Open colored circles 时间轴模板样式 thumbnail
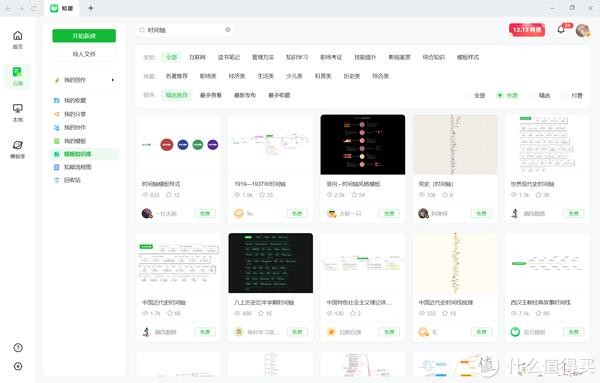 178,145
